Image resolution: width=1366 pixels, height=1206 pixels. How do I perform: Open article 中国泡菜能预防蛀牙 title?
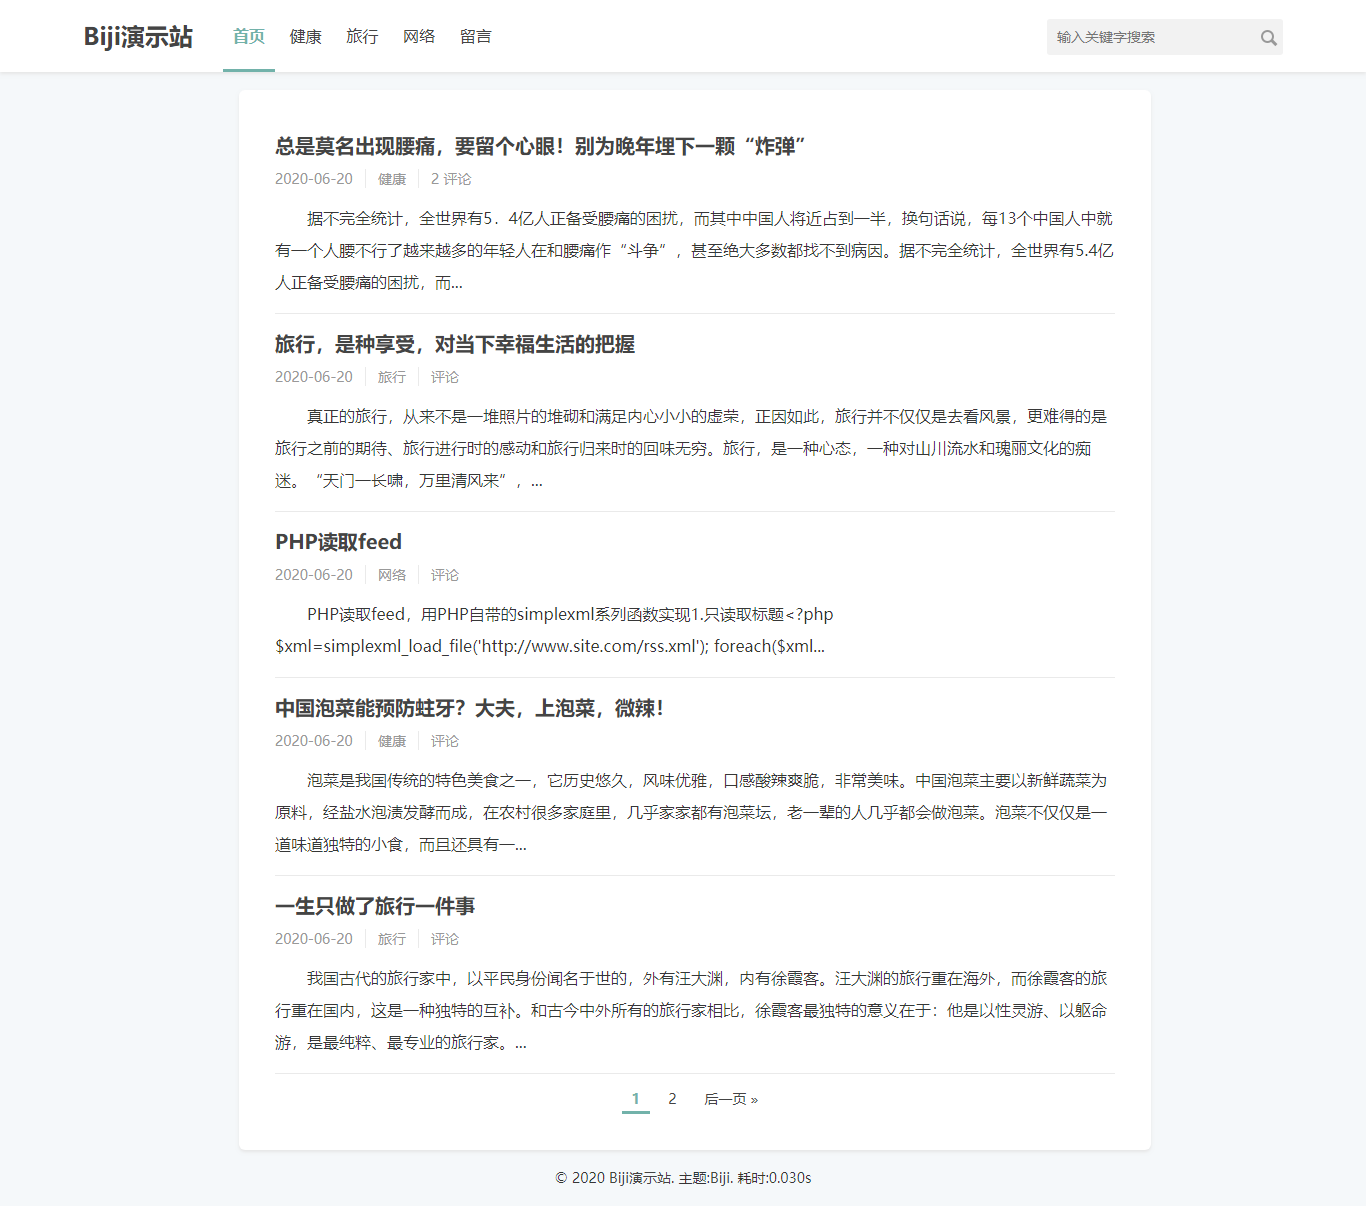pos(469,709)
